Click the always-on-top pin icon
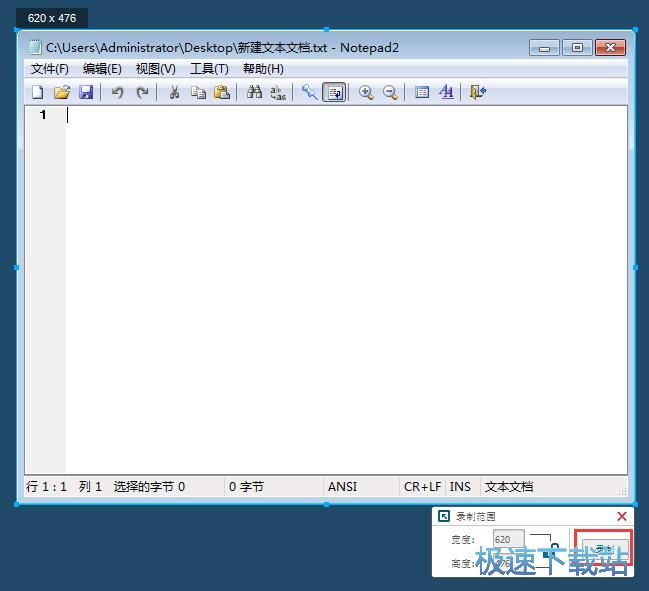Image resolution: width=649 pixels, height=591 pixels. pos(309,92)
